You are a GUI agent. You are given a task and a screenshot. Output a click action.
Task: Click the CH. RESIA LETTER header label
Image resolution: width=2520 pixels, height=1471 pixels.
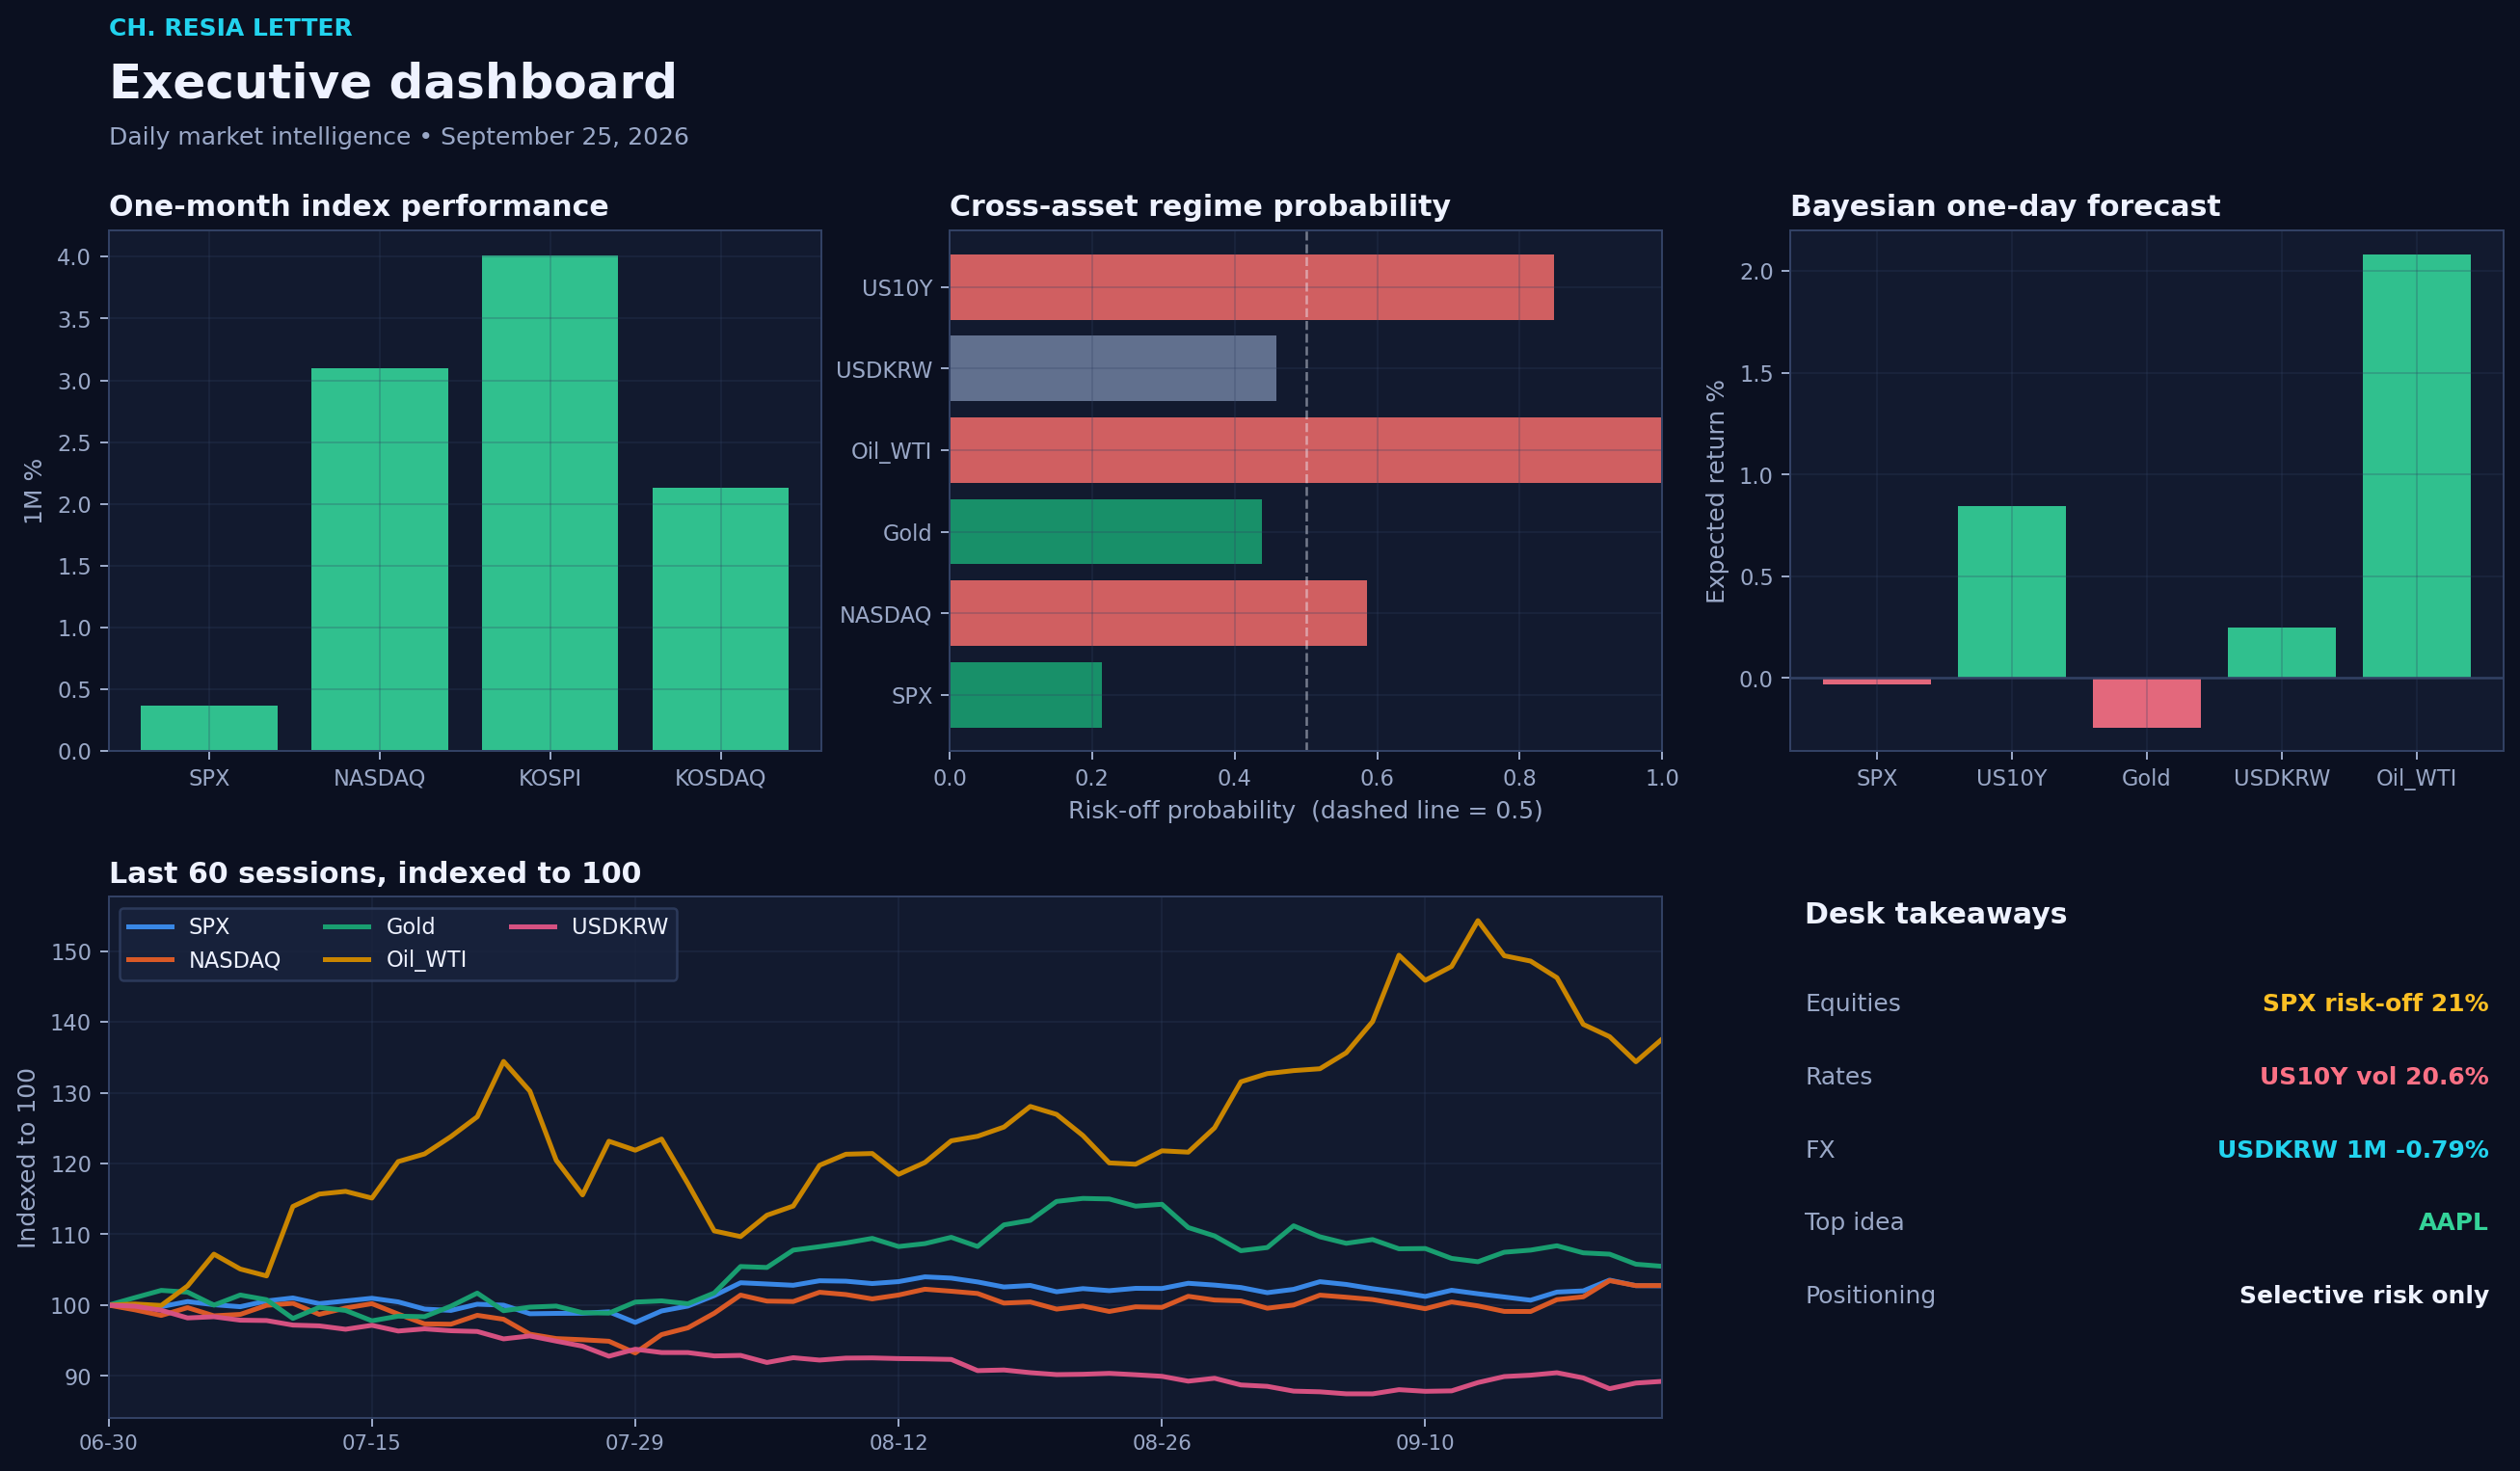[230, 28]
